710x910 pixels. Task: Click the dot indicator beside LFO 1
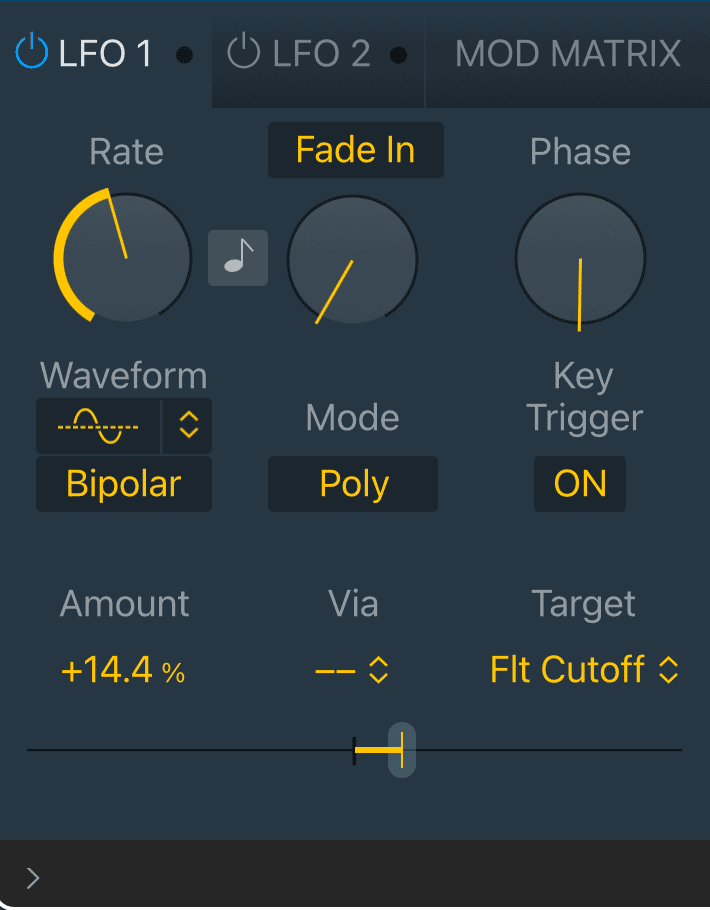click(x=185, y=55)
